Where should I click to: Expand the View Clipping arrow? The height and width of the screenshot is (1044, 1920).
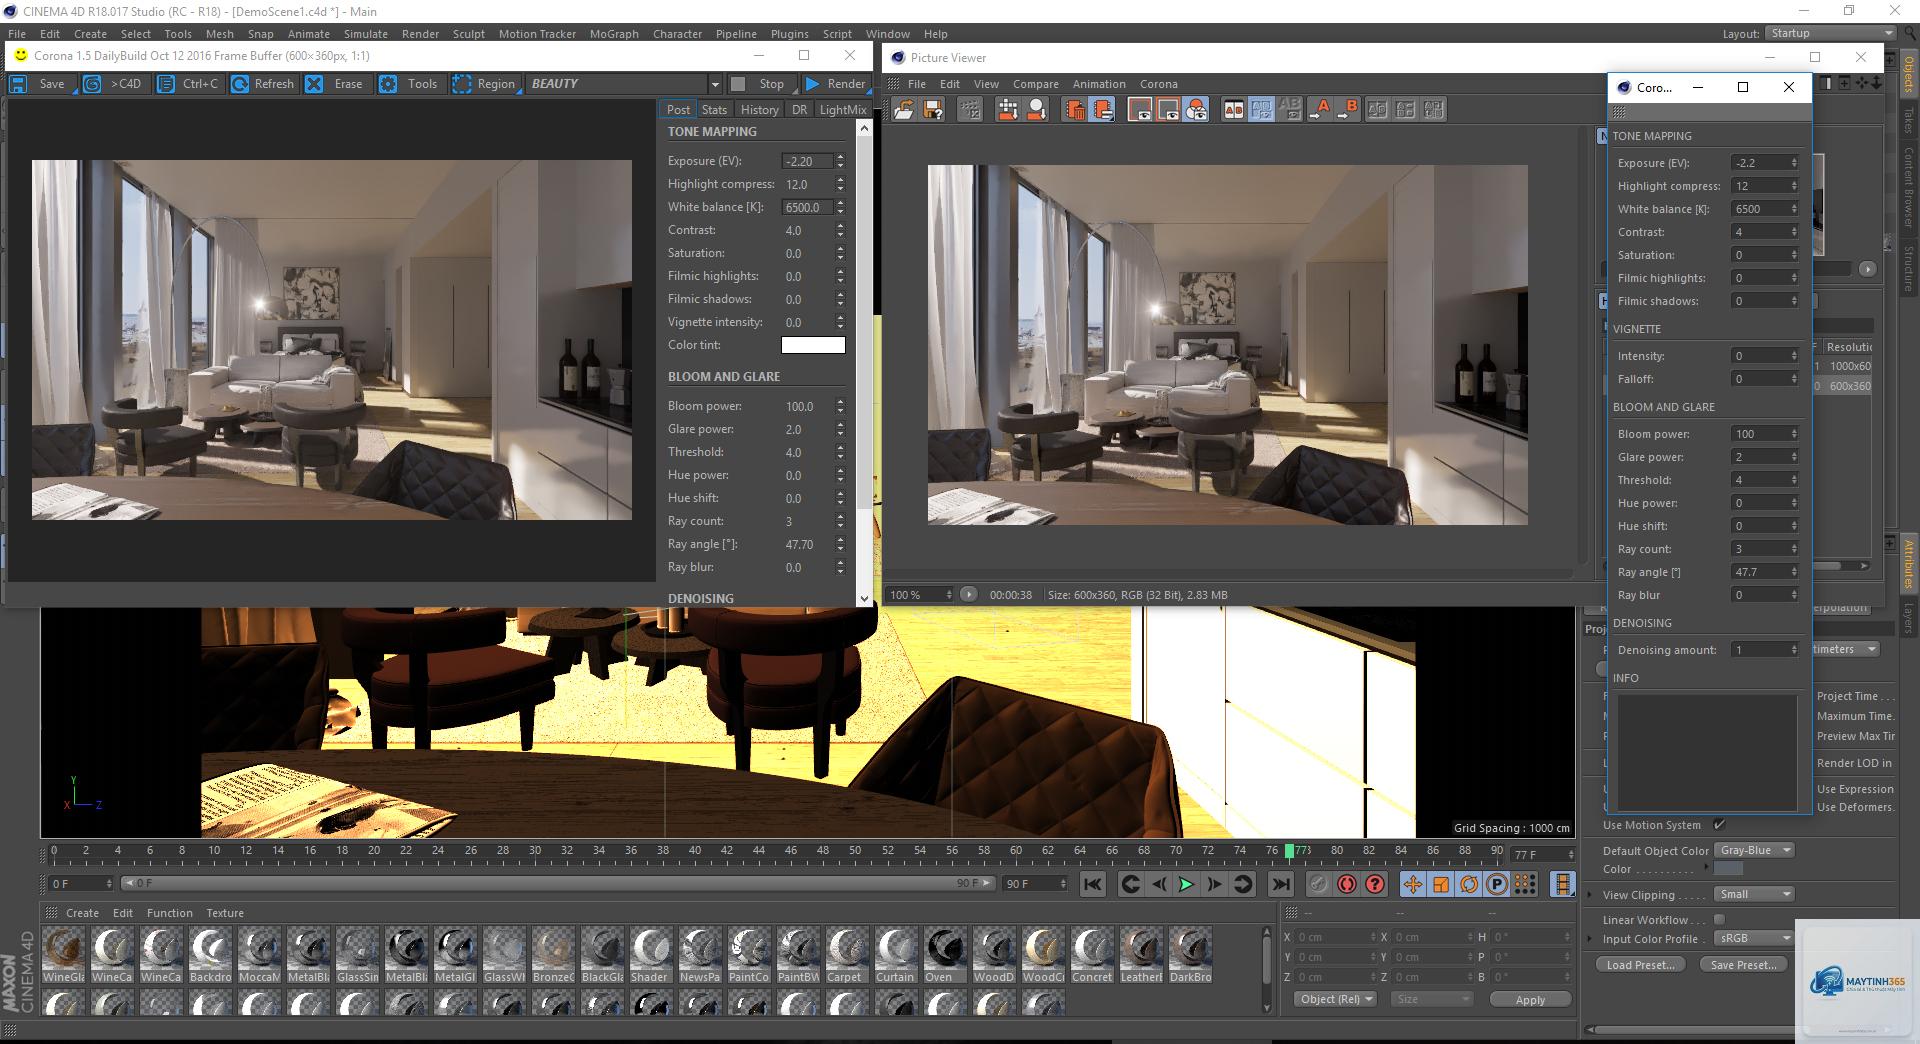pos(1590,895)
